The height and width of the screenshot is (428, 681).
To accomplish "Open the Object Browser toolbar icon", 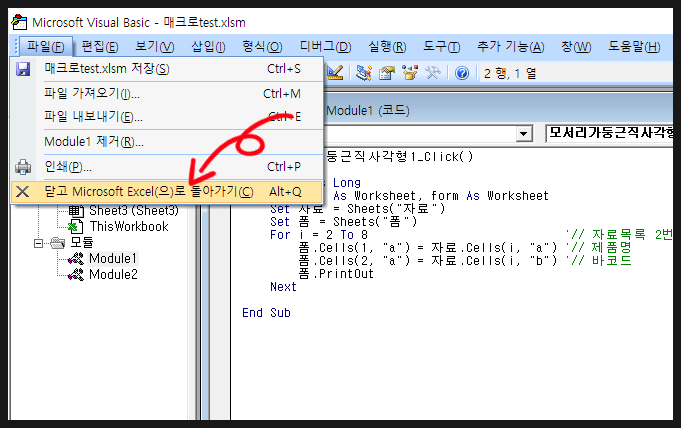I will [410, 73].
